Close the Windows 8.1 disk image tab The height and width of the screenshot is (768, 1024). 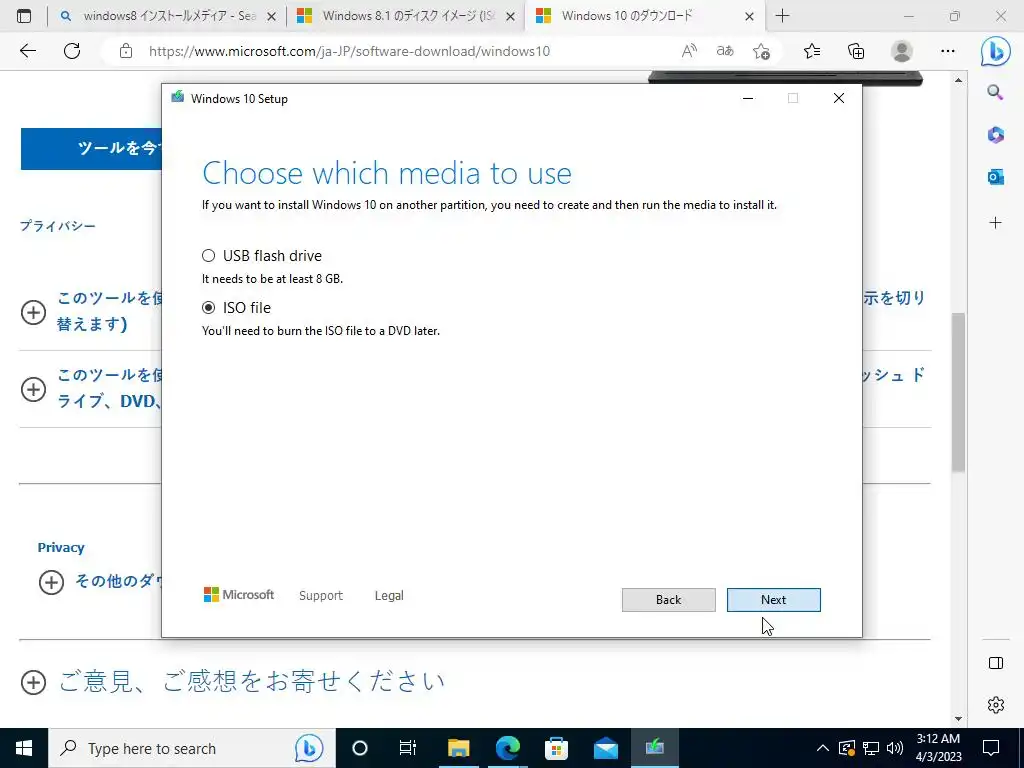pyautogui.click(x=511, y=16)
